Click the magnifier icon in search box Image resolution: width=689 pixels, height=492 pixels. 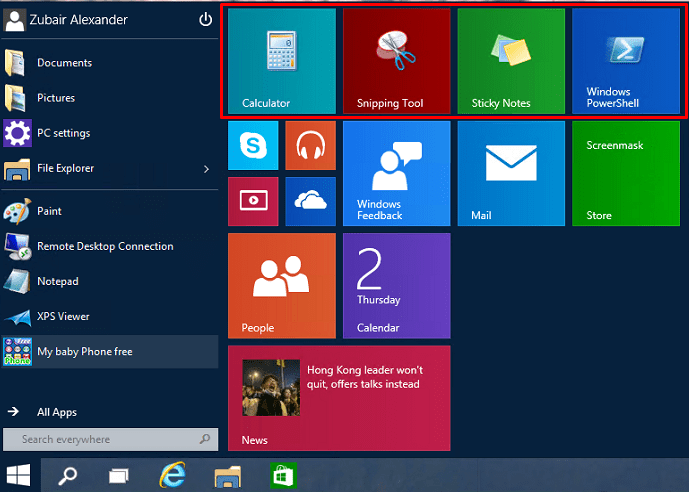(205, 439)
